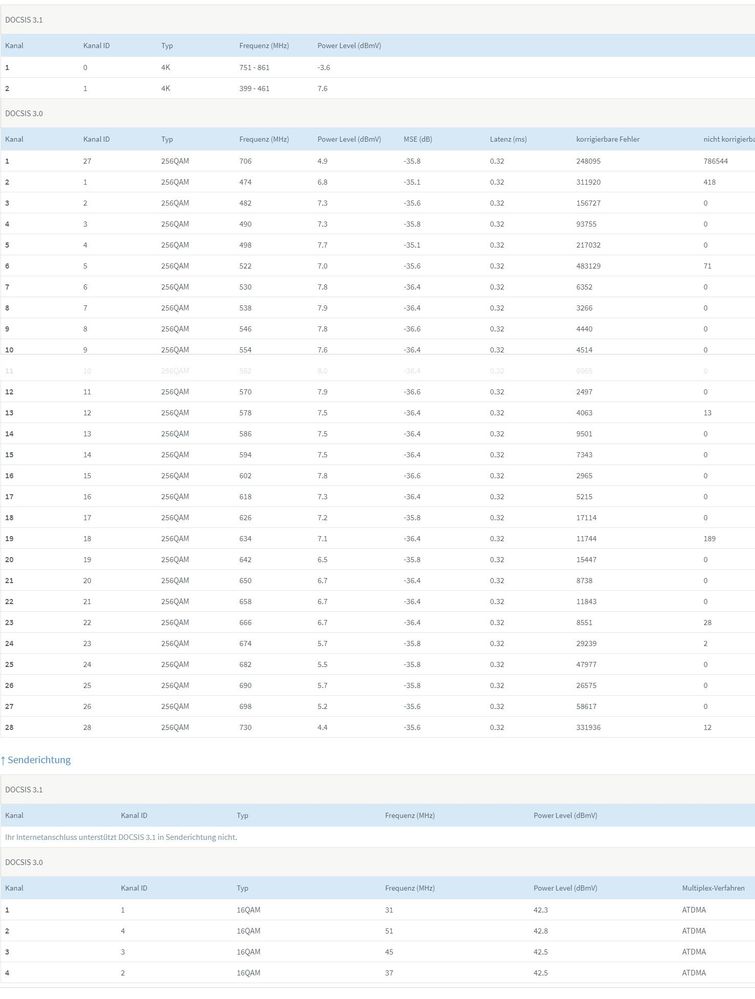Image resolution: width=755 pixels, height=999 pixels.
Task: Select the power level 4.9 cell
Action: tap(322, 161)
